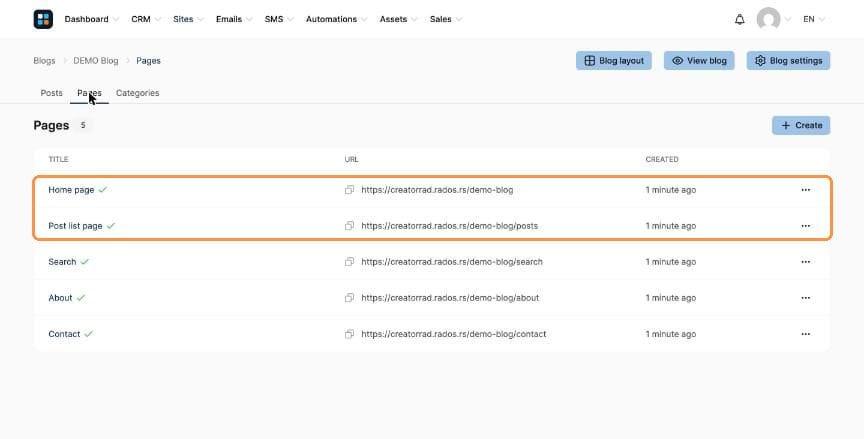The height and width of the screenshot is (439, 864).
Task: Copy the Contact page URL icon
Action: [x=349, y=334]
